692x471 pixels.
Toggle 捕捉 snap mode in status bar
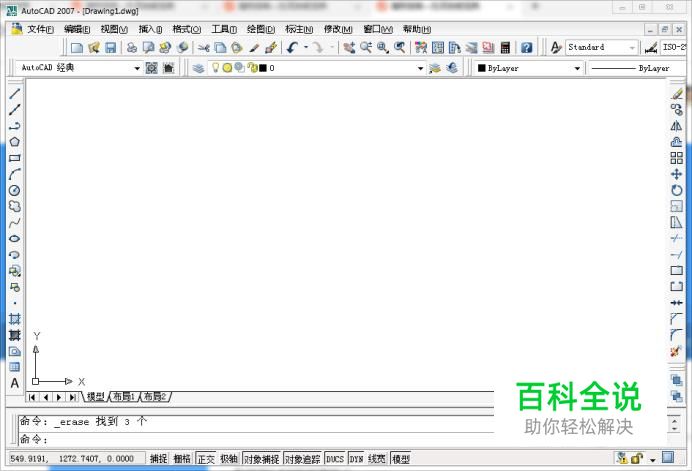pos(158,459)
